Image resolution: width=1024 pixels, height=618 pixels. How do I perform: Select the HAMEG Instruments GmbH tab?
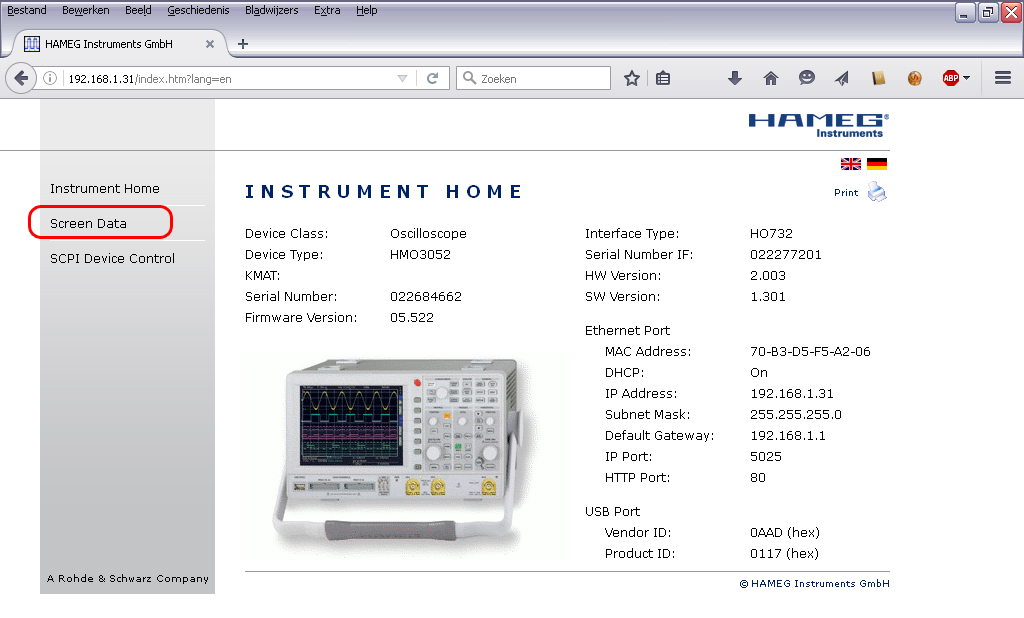point(120,44)
